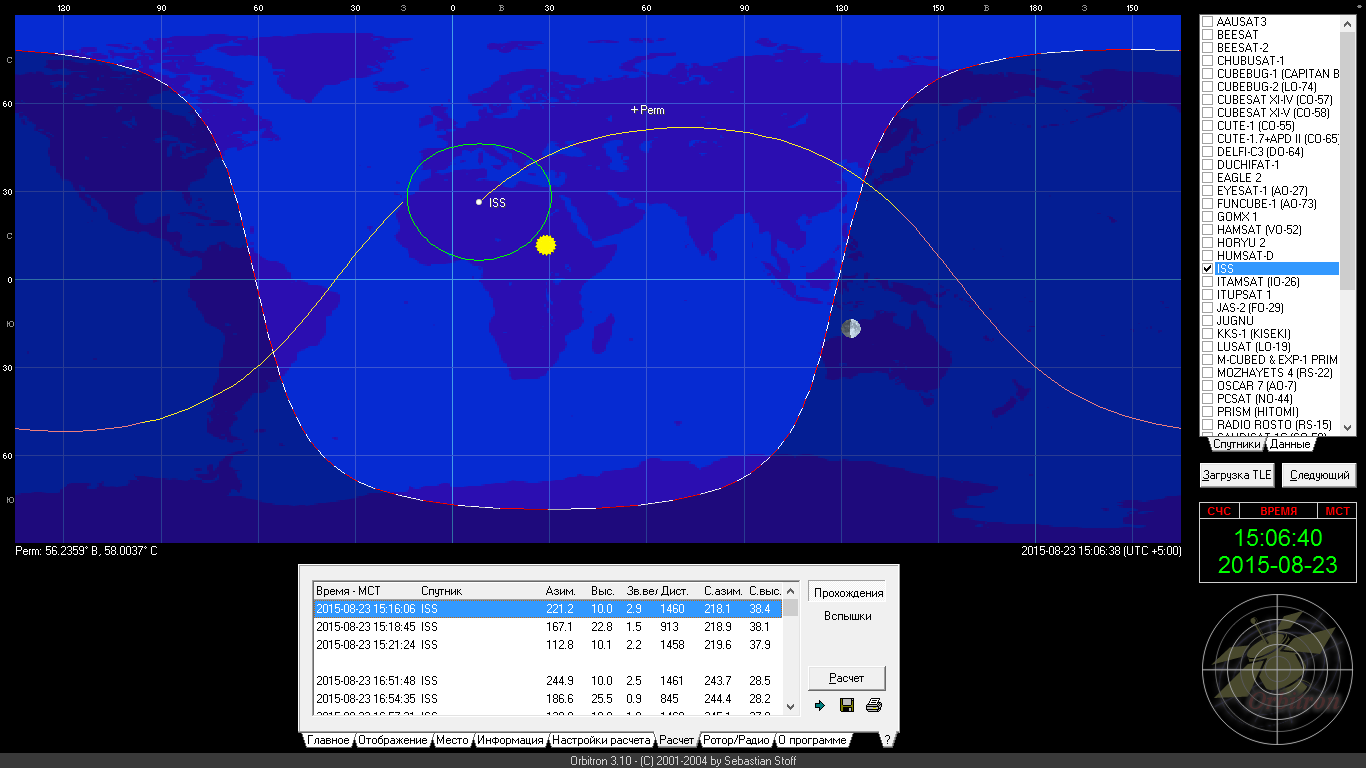The width and height of the screenshot is (1366, 768).
Task: Tick the AAUSAT3 satellite checkbox
Action: 1208,22
